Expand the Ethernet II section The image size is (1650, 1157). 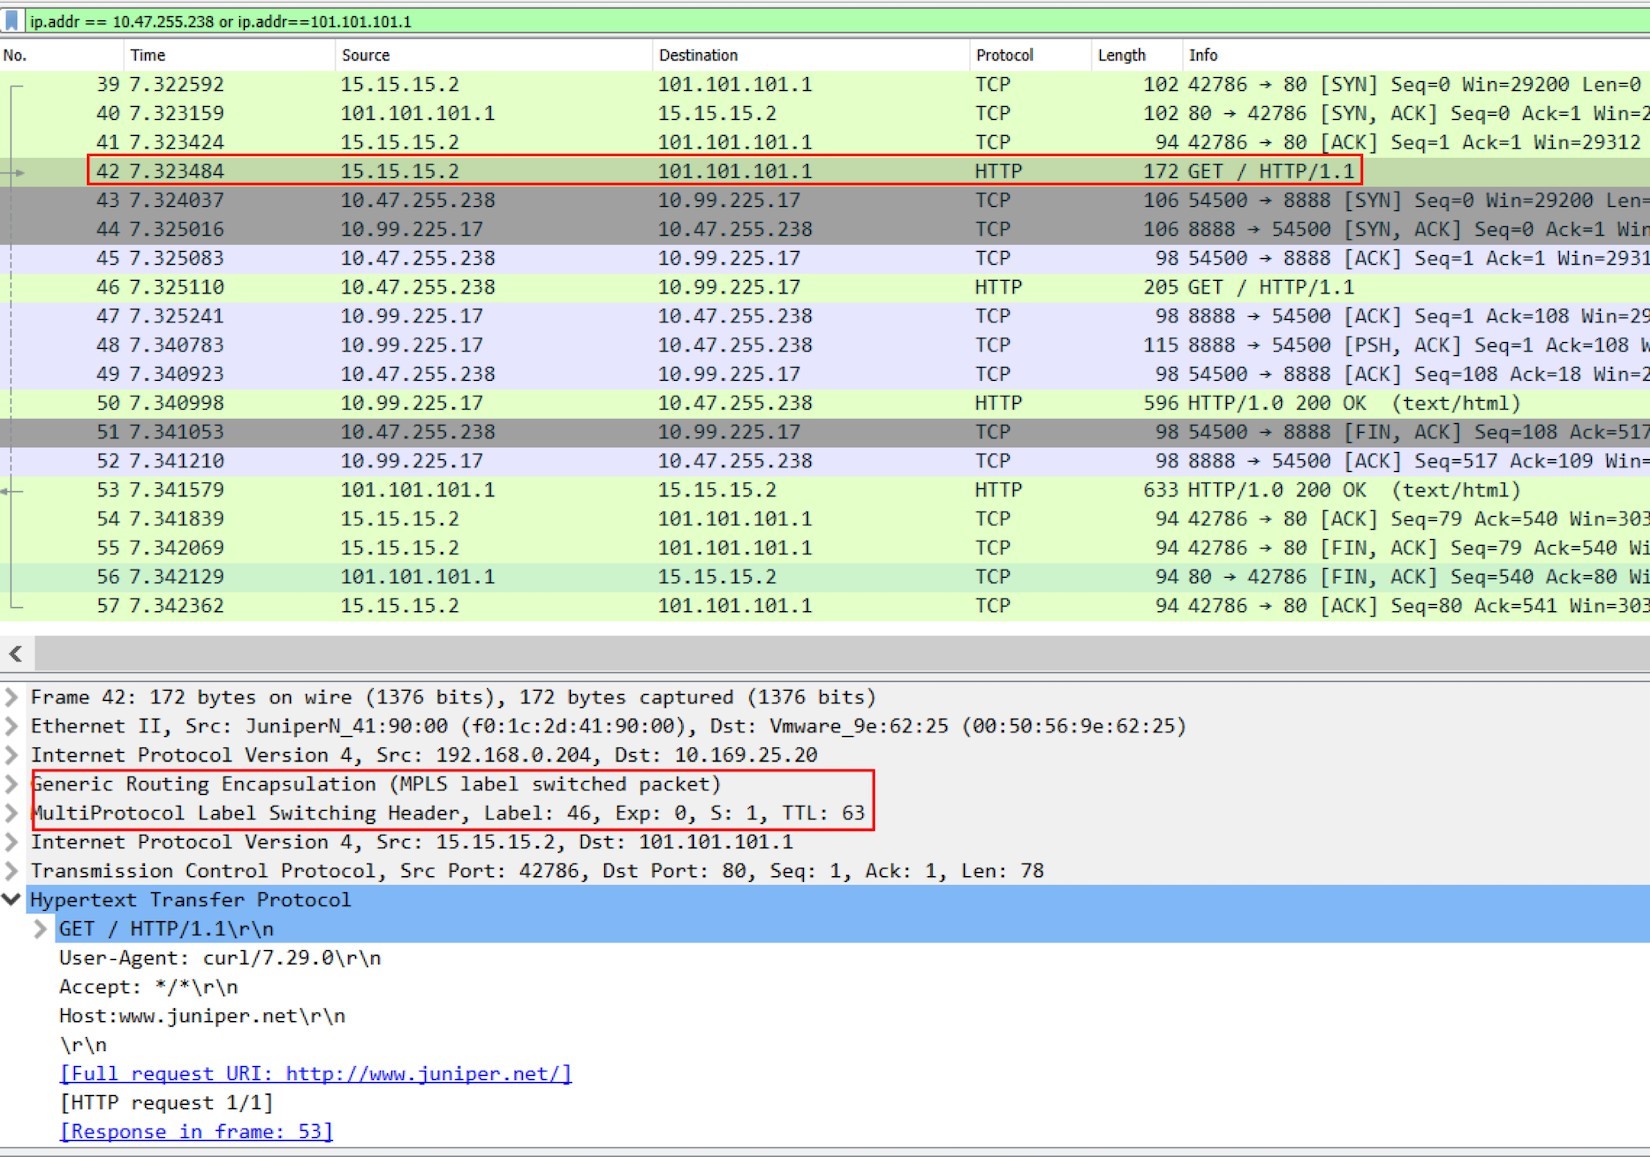tap(12, 726)
